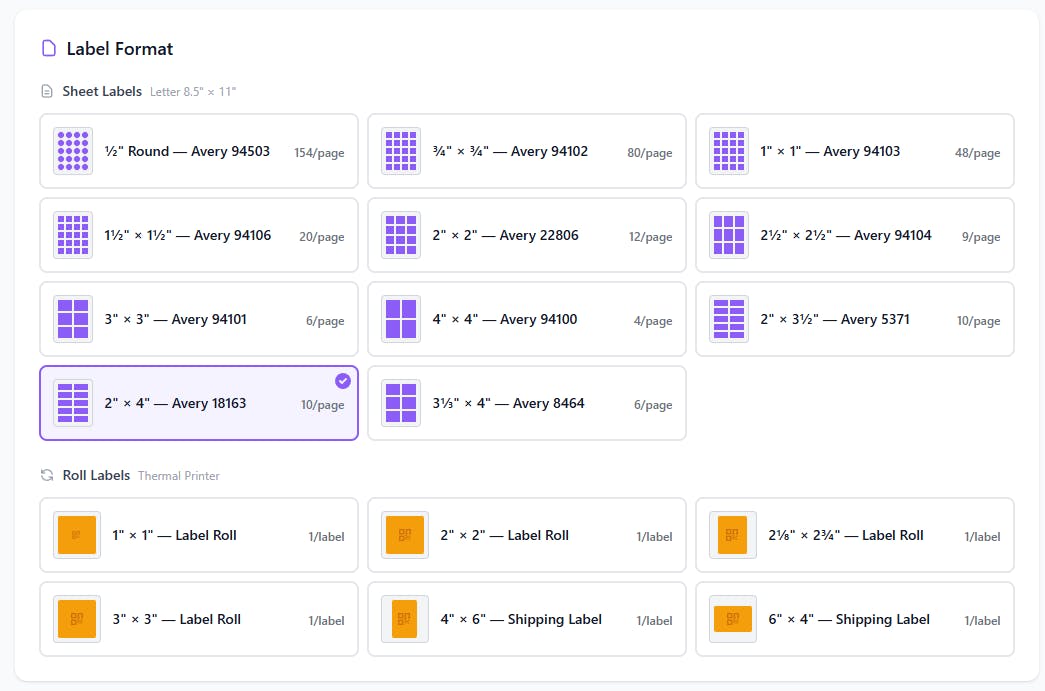This screenshot has width=1045, height=691.
Task: Click the 1½" × 1½" Avery 94106 grid icon
Action: [73, 235]
